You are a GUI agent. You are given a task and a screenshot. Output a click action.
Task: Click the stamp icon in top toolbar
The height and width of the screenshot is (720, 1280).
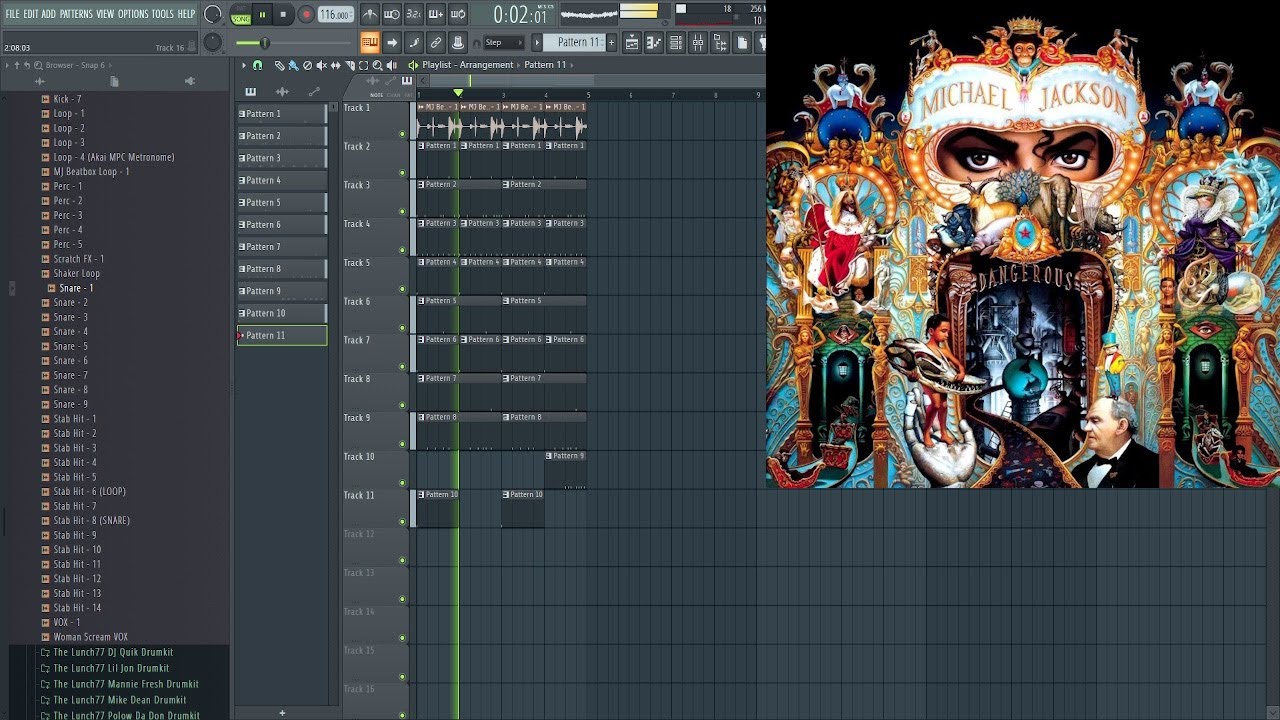(x=458, y=42)
